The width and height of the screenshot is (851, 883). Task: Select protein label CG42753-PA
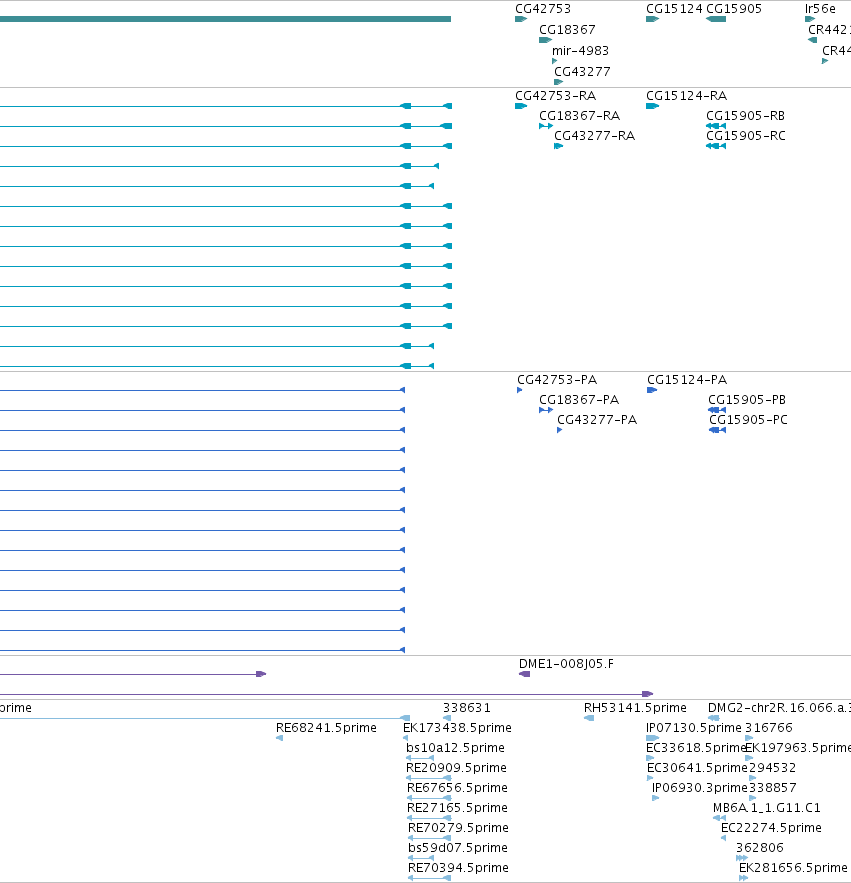(x=557, y=380)
